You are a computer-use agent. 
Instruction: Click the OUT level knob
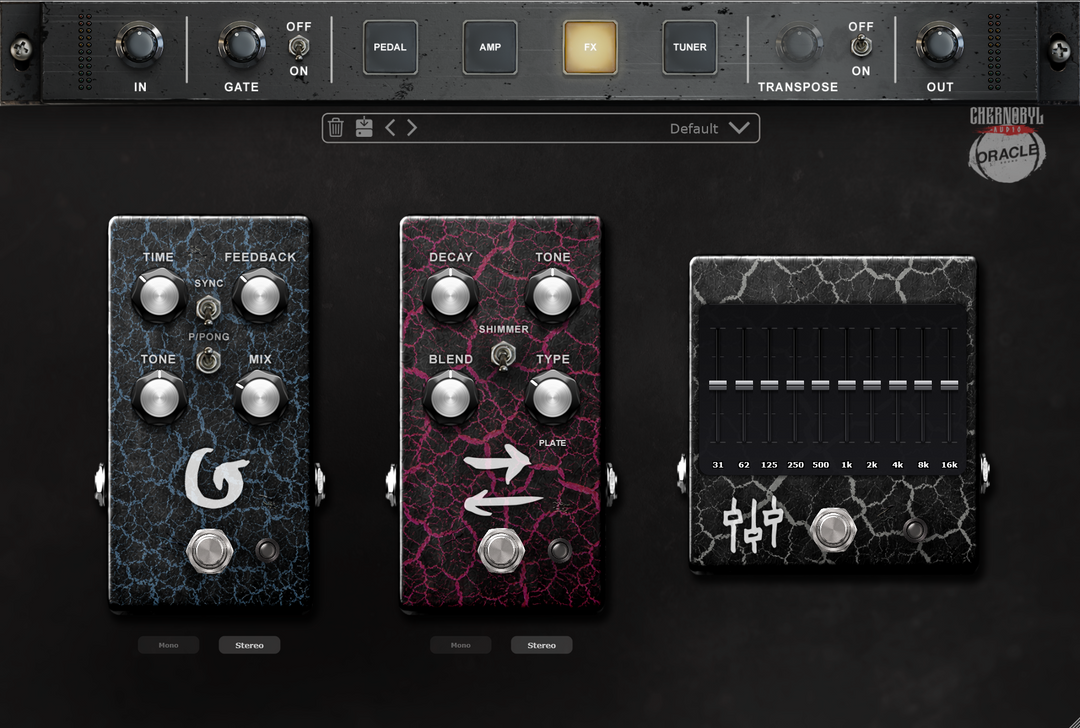(939, 44)
